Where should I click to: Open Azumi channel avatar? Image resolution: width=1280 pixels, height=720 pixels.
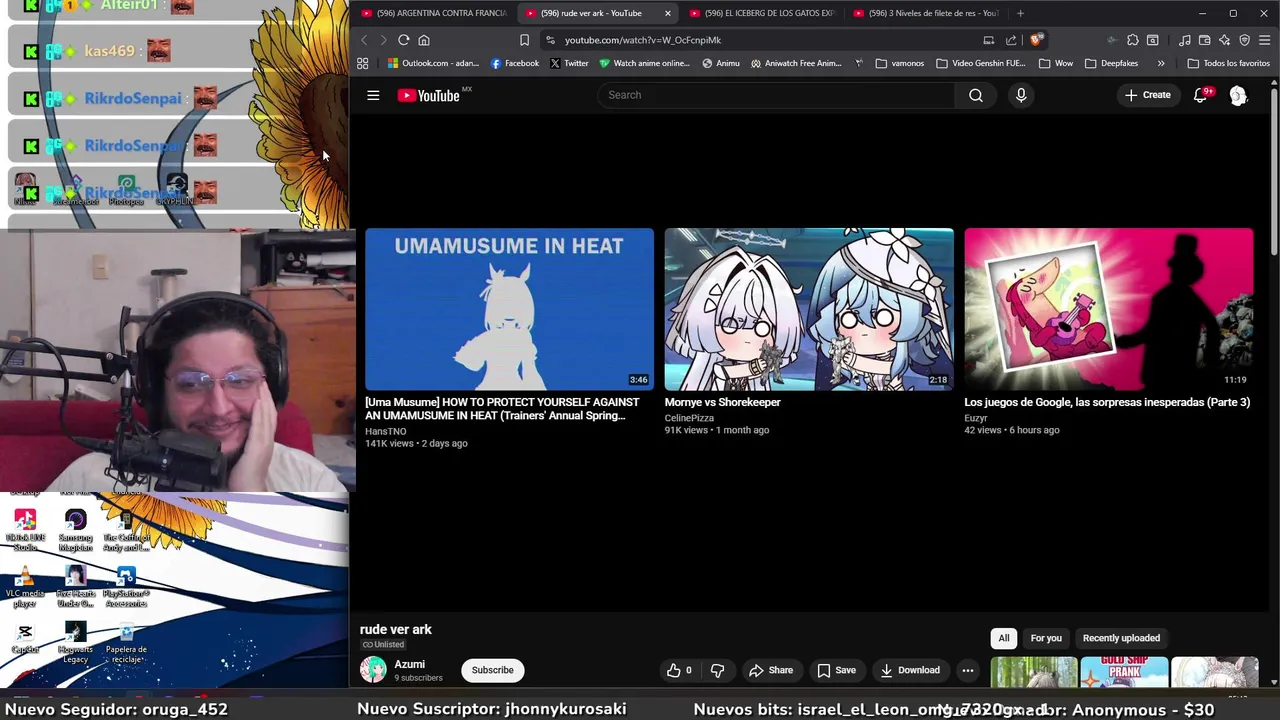click(373, 670)
